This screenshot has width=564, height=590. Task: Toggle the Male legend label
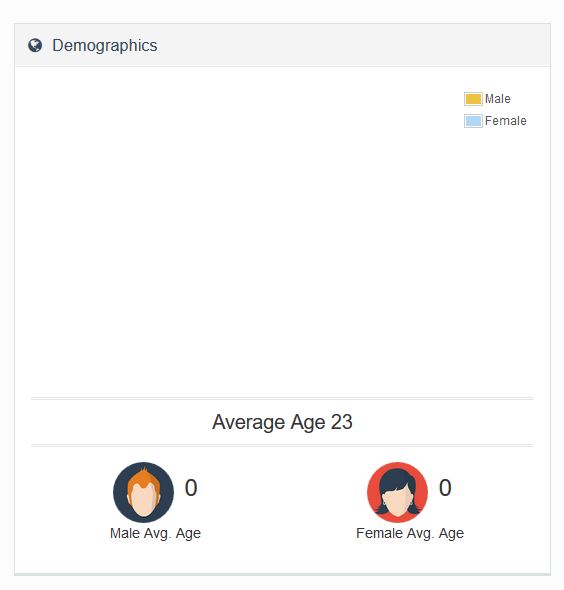click(497, 99)
